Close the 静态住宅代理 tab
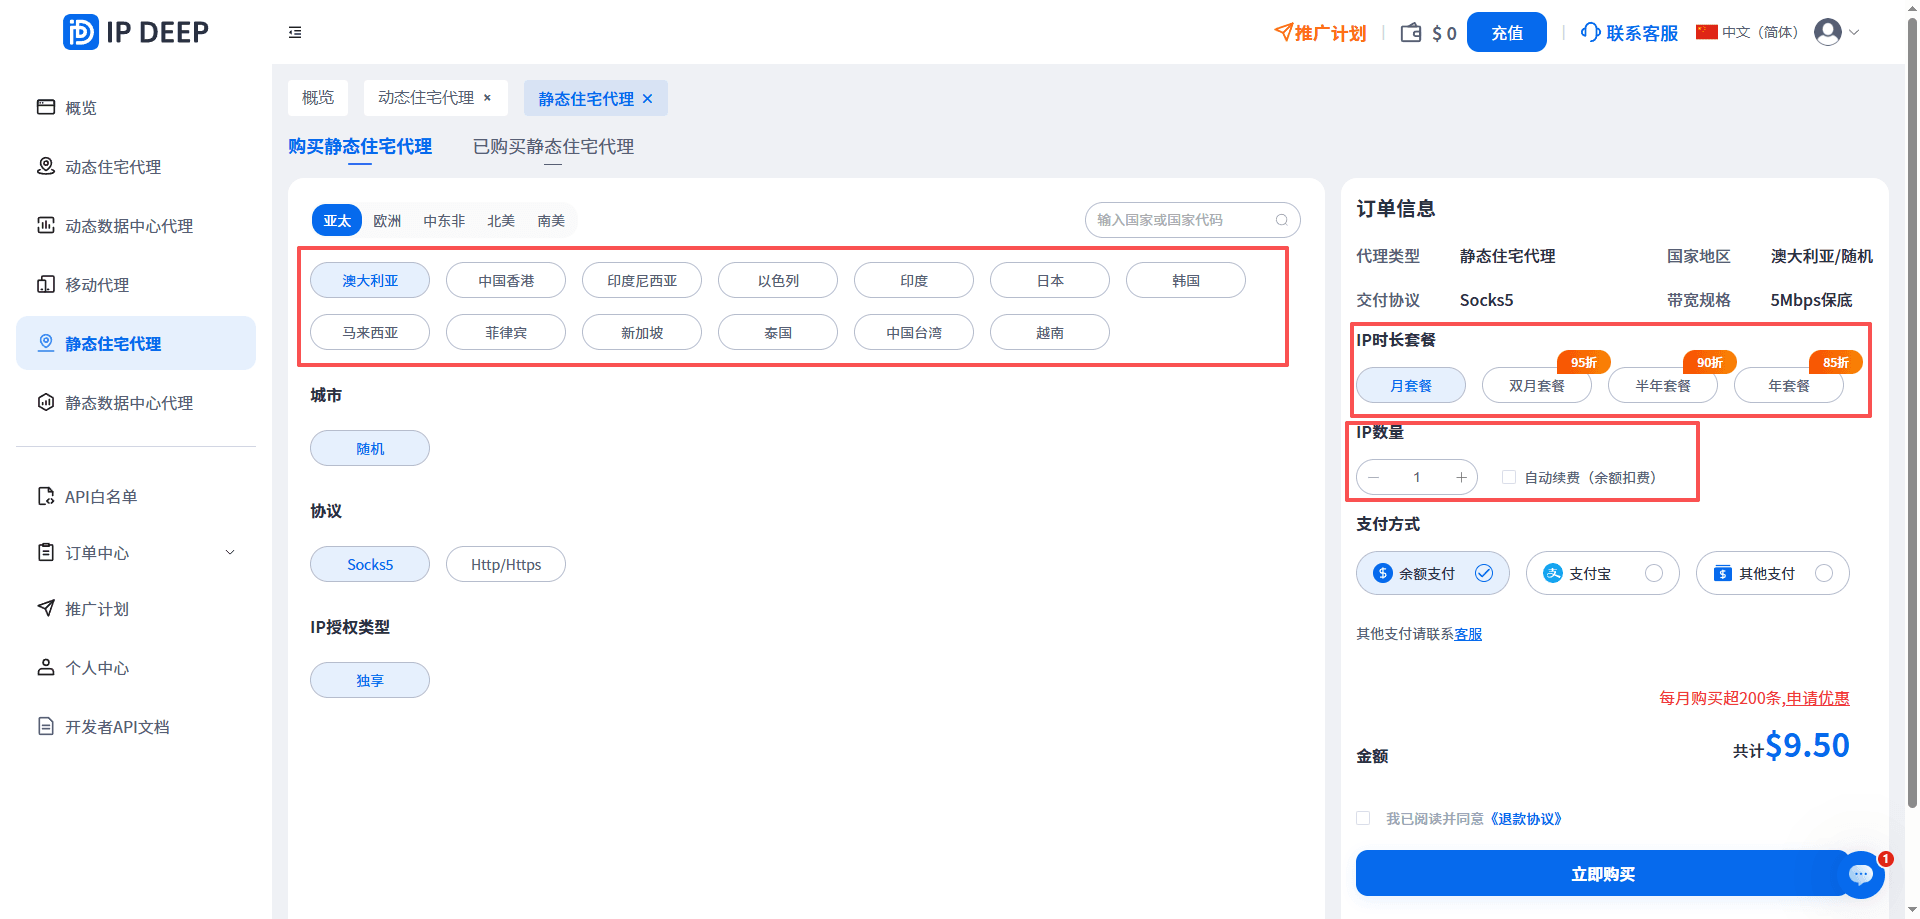1920x919 pixels. 648,99
